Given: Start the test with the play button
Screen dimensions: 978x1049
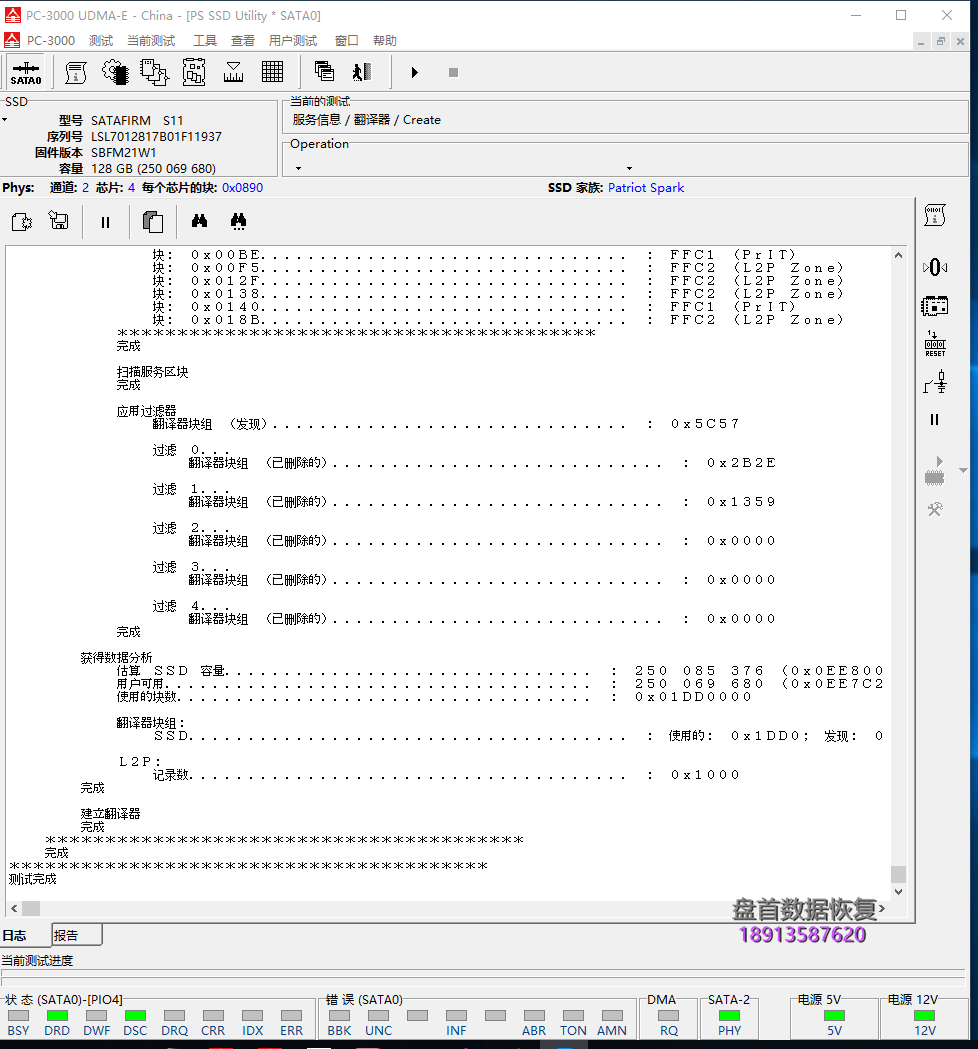Looking at the screenshot, I should (415, 72).
